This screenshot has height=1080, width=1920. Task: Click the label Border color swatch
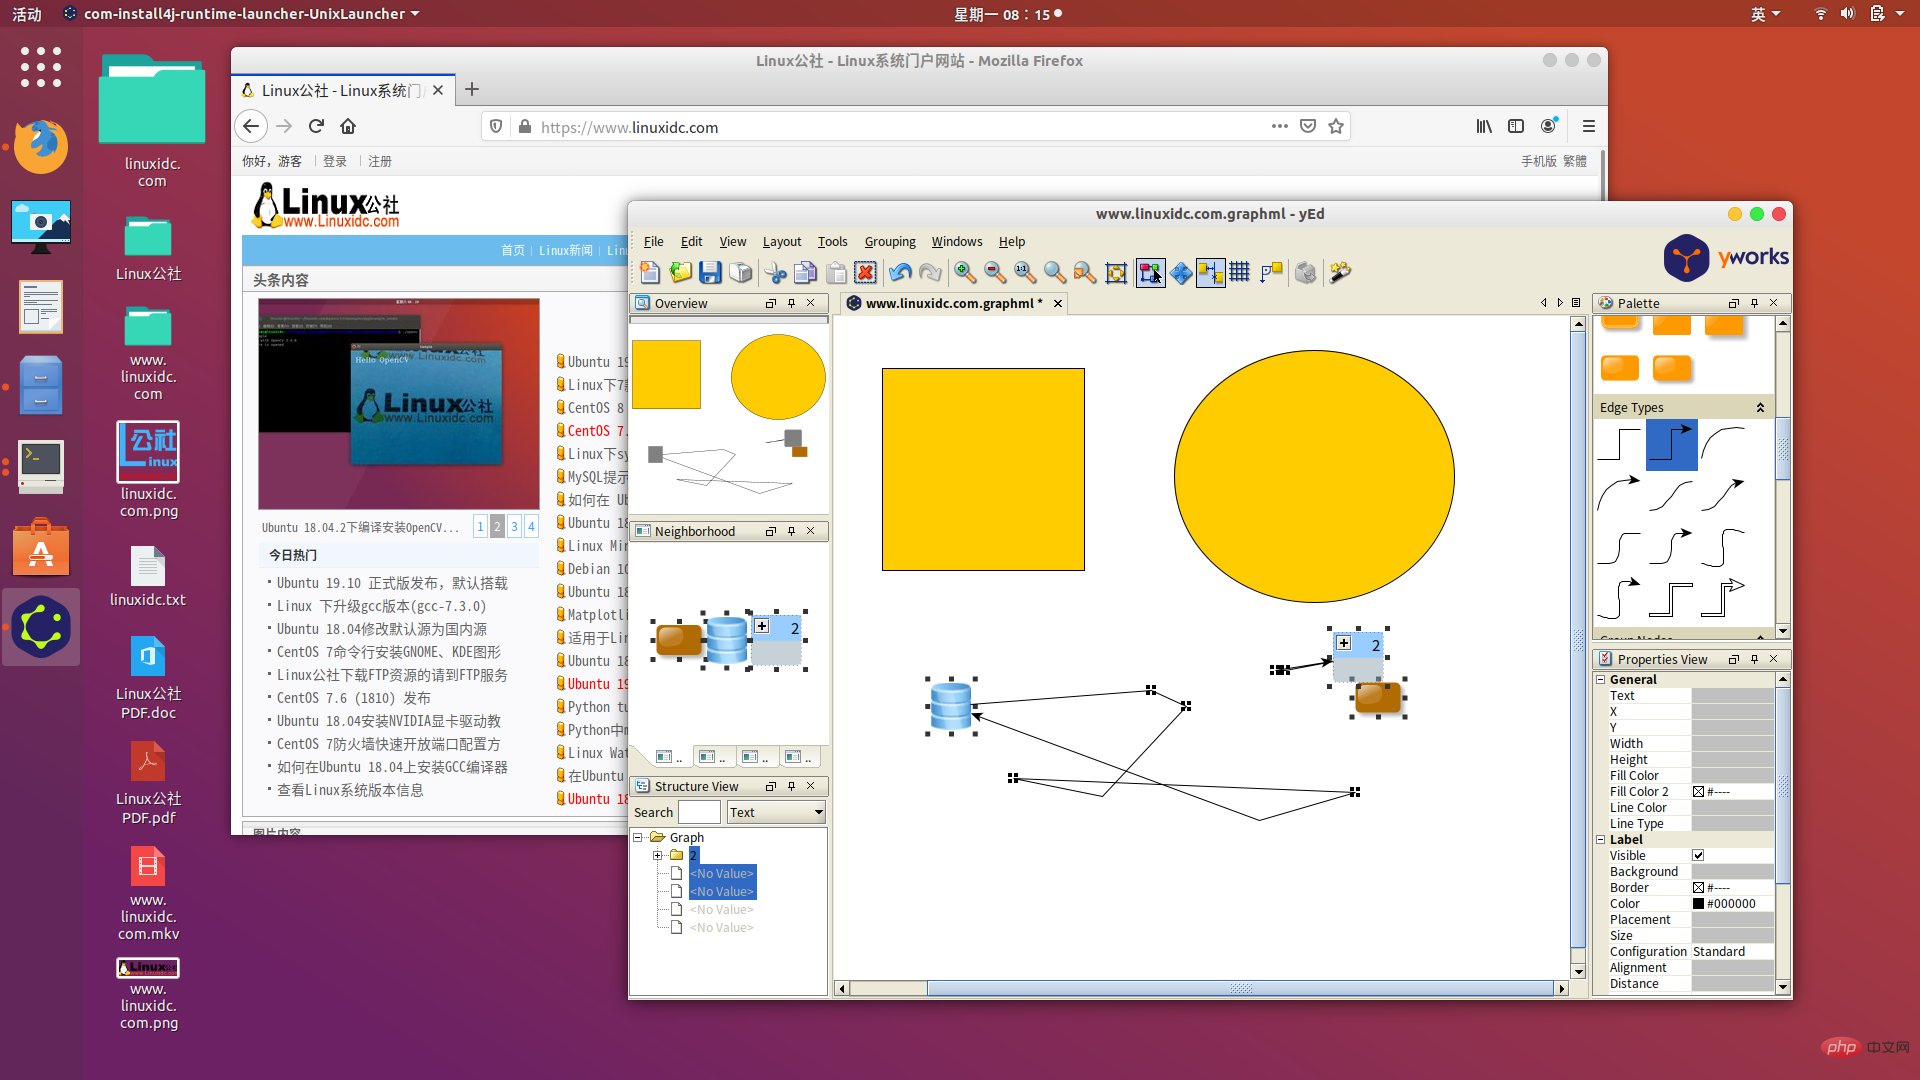click(1699, 888)
